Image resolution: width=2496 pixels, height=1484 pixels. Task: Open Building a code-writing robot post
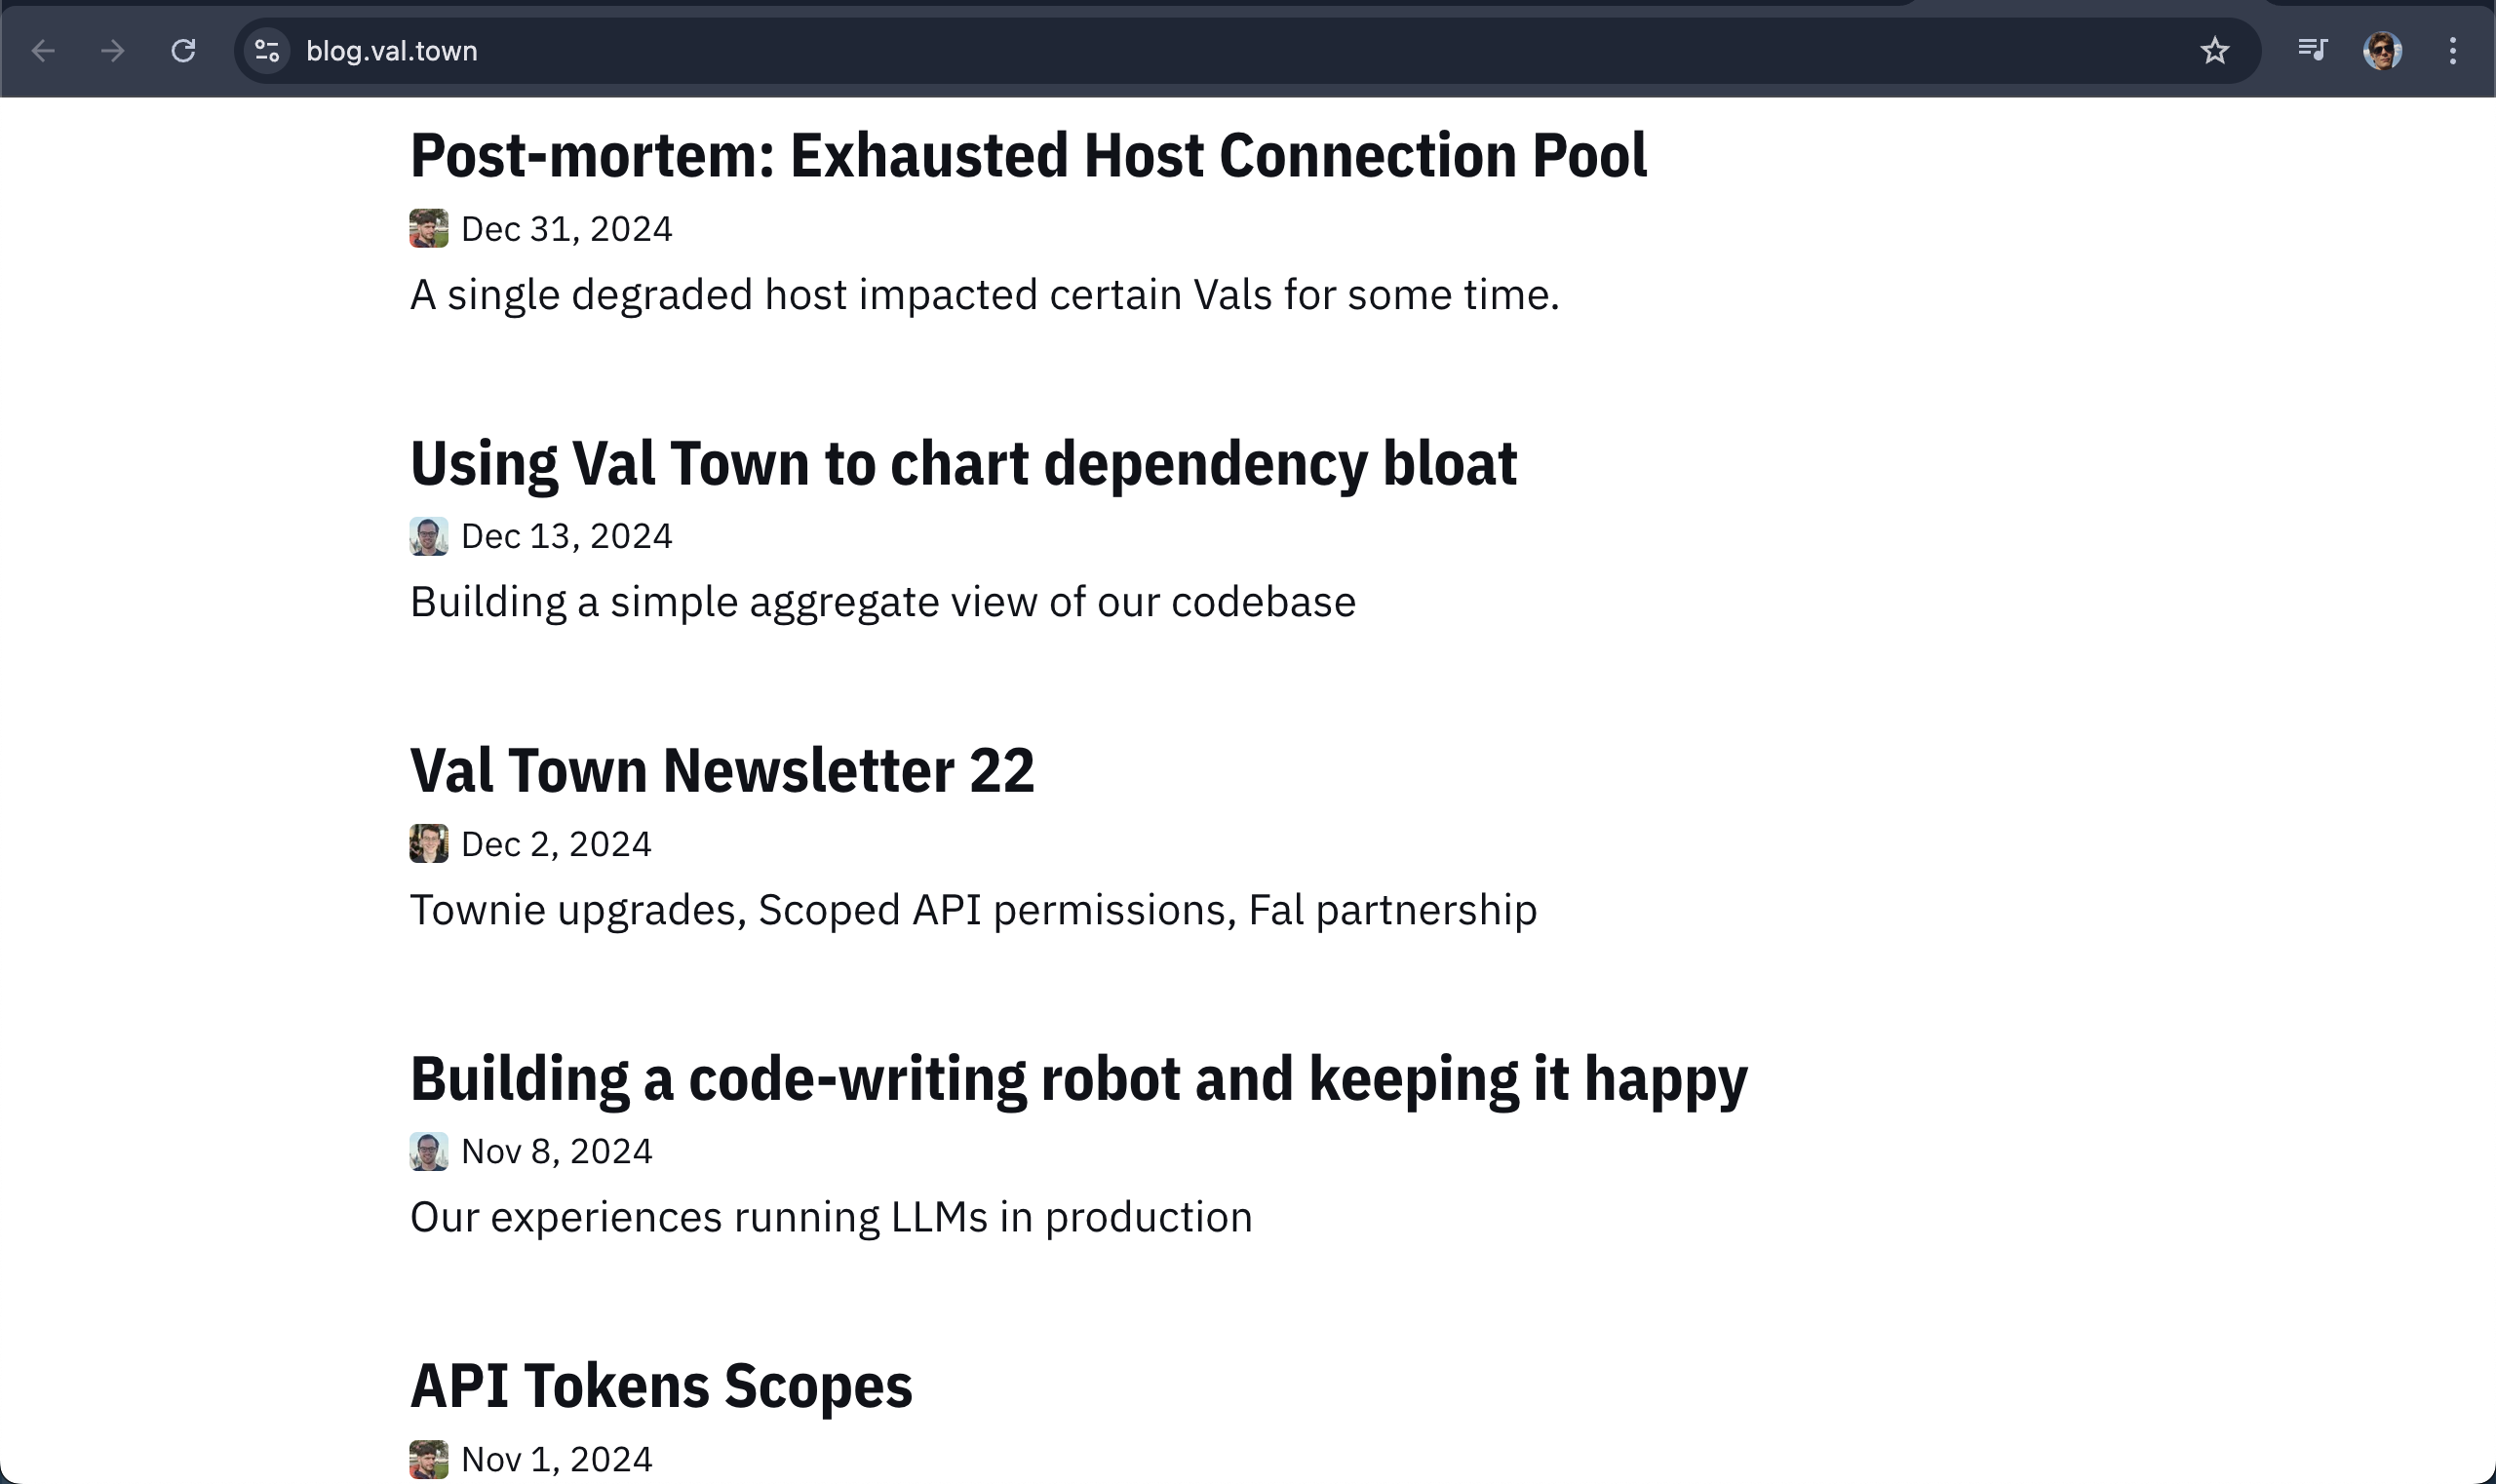click(1079, 1080)
